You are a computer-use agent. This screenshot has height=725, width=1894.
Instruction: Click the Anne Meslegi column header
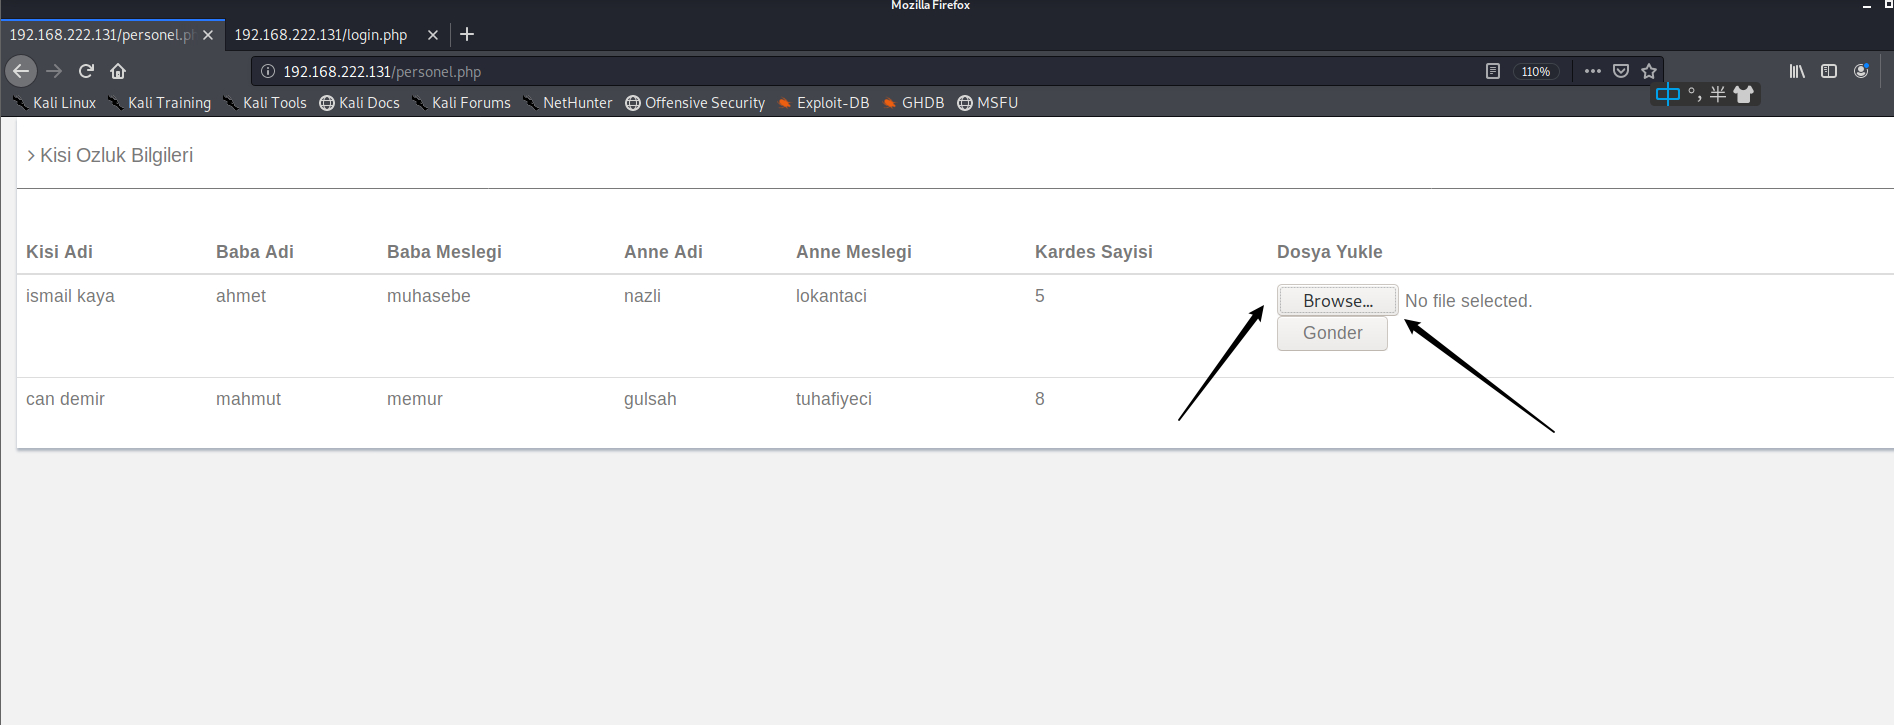(x=853, y=252)
